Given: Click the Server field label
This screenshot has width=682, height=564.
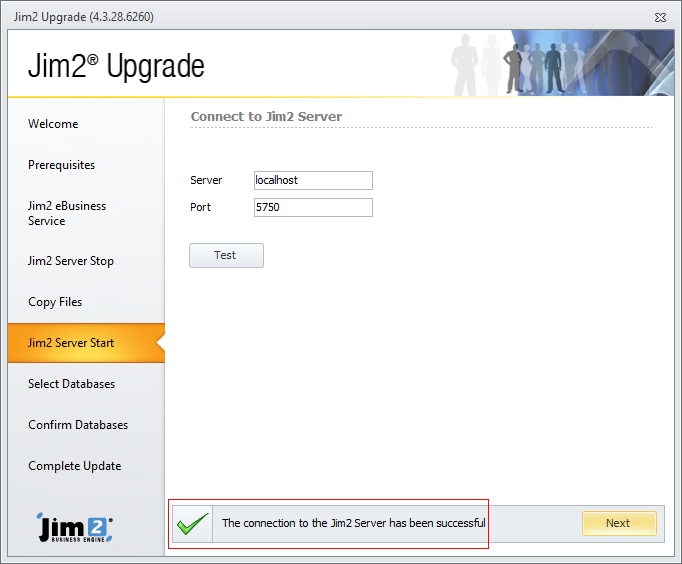Looking at the screenshot, I should [206, 180].
